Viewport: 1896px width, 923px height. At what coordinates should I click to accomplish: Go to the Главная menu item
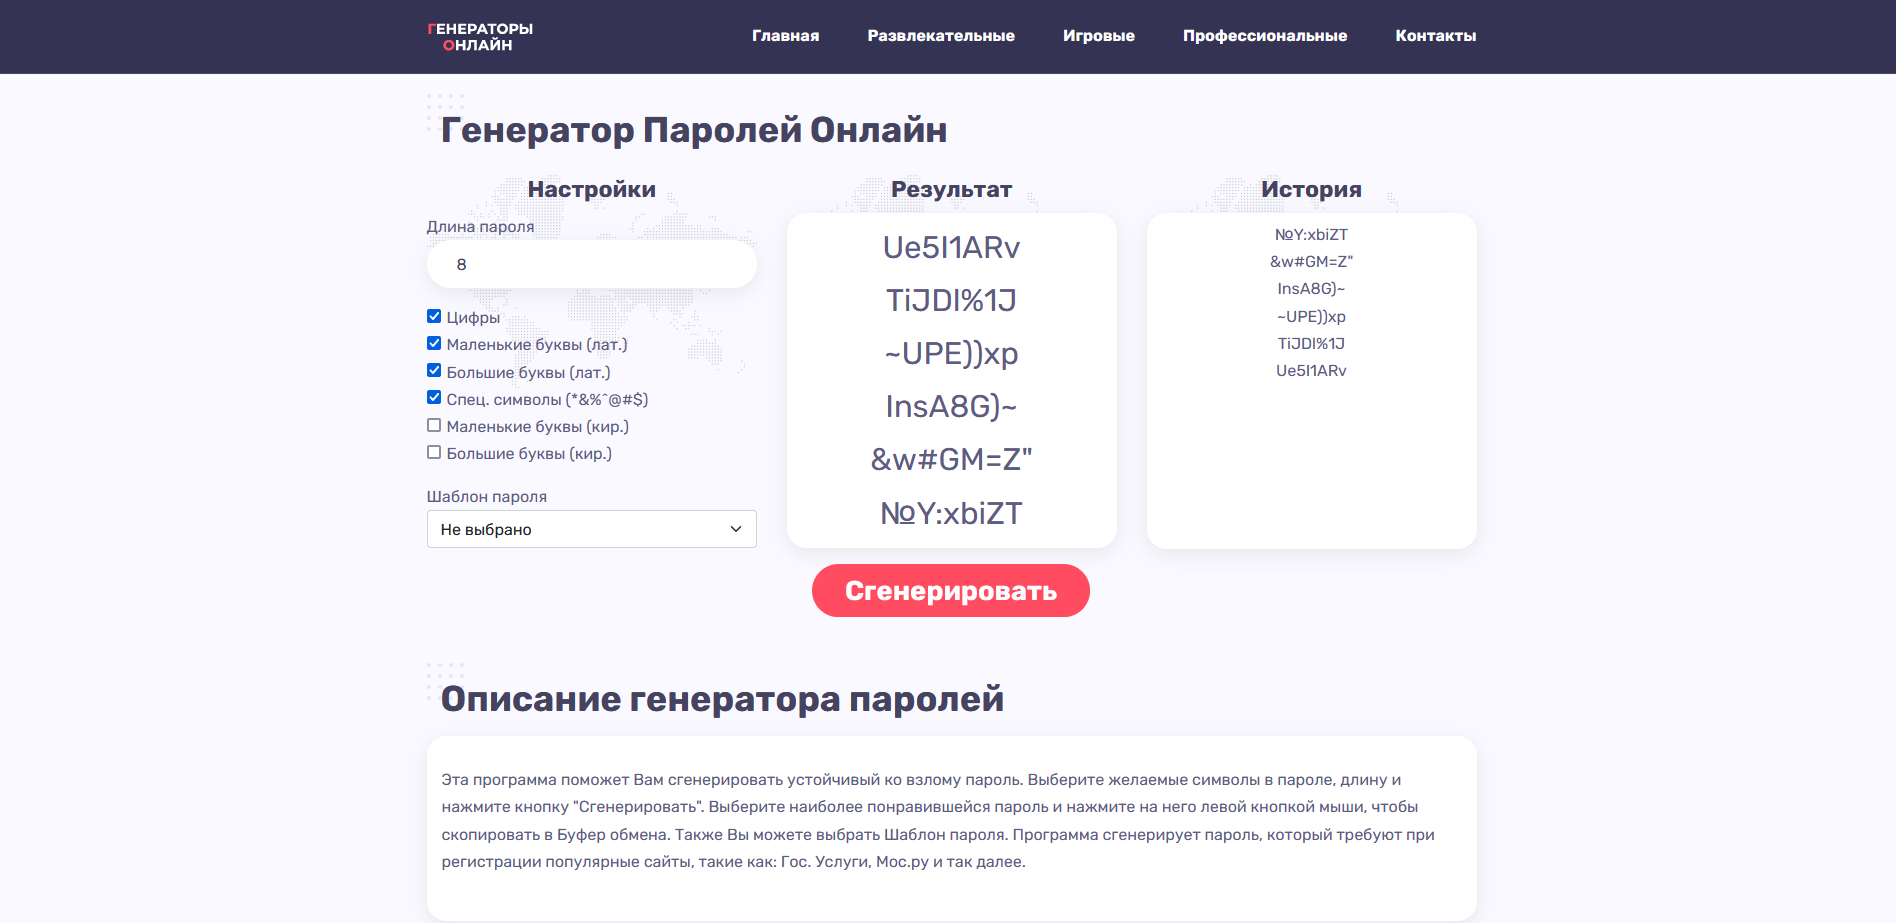coord(785,36)
